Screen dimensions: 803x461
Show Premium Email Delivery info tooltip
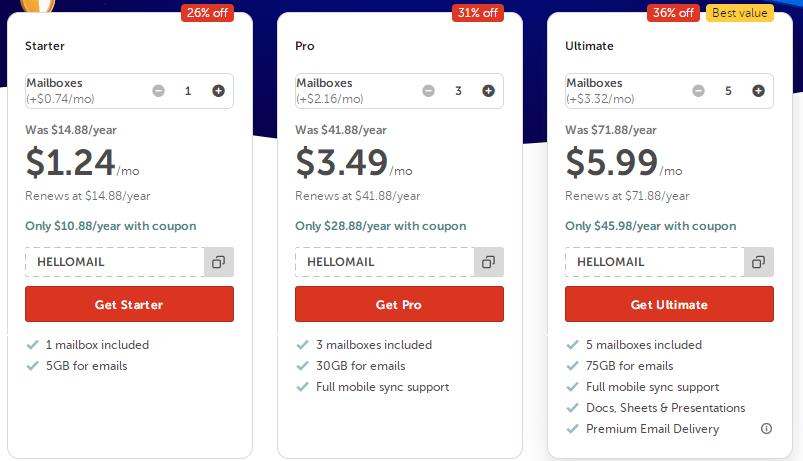pos(766,429)
